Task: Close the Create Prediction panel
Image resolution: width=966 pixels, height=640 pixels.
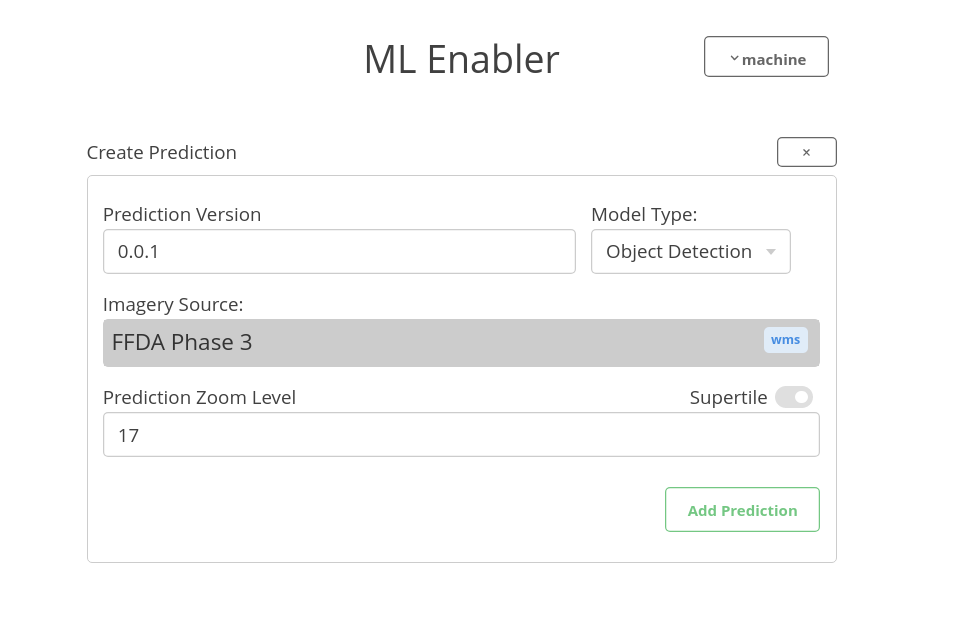Action: [x=806, y=152]
